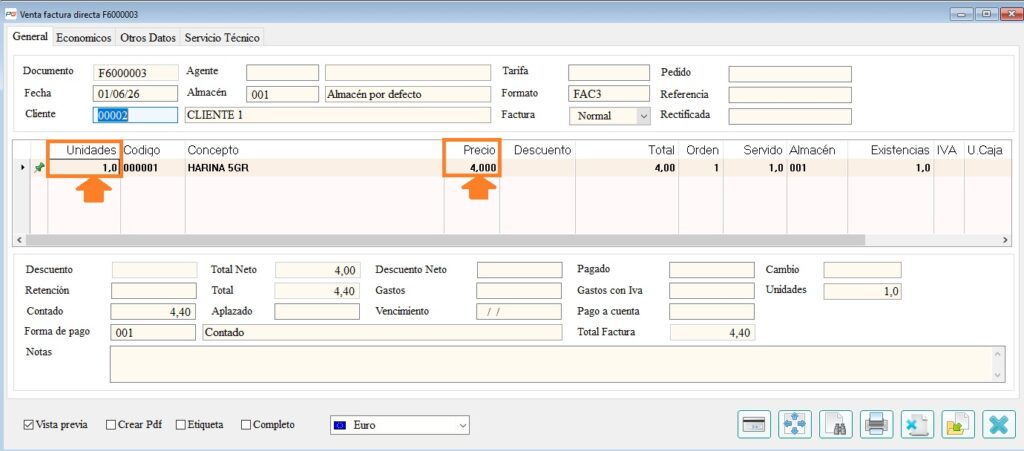Screen dimensions: 1024x451
Task: Click the document search binoculars icon
Action: coord(836,424)
